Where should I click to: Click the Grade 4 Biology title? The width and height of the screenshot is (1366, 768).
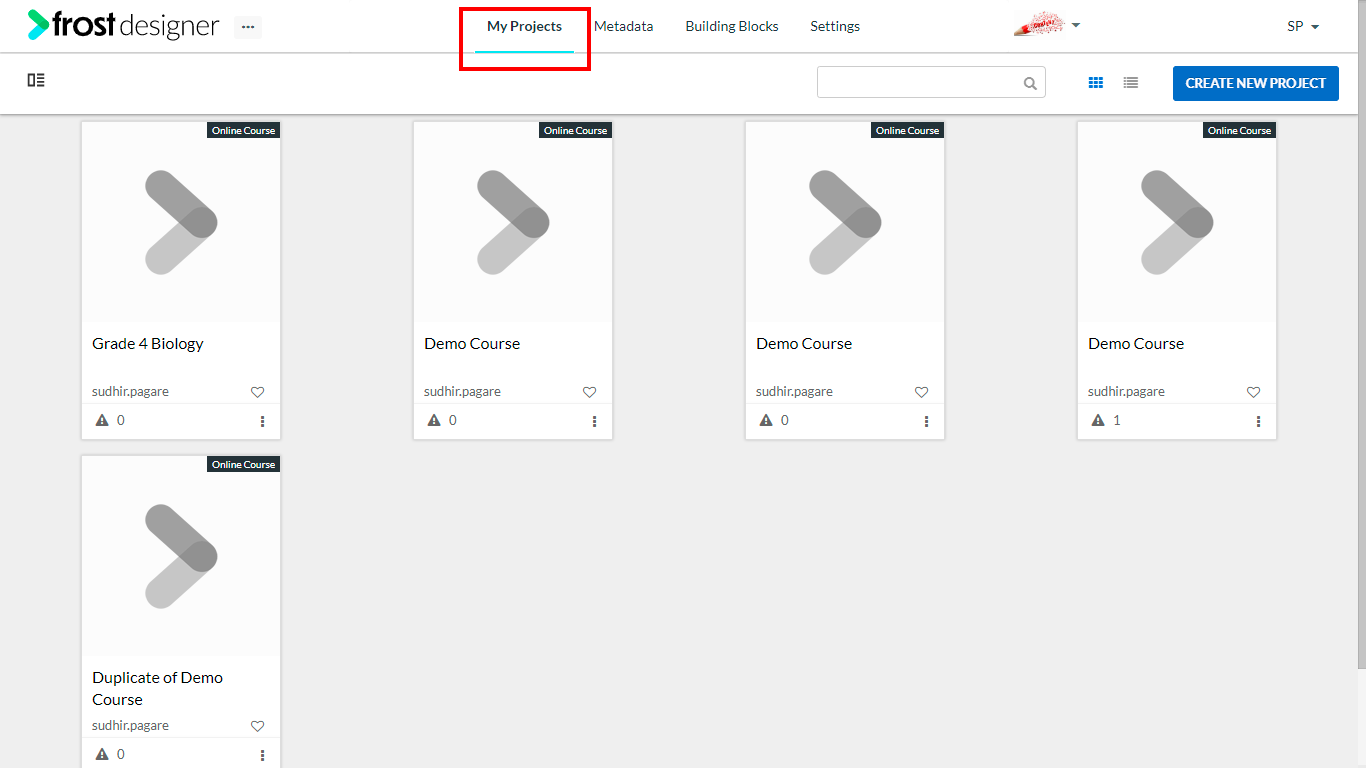[148, 344]
